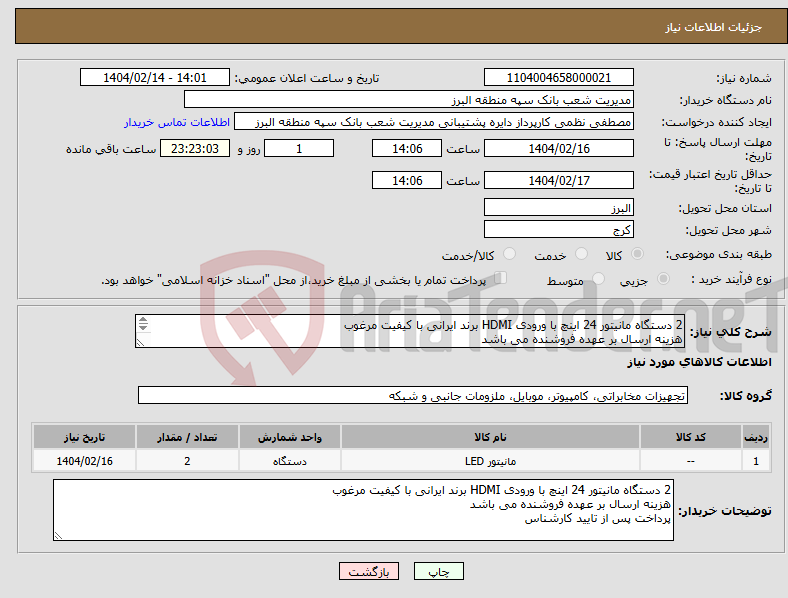Select the جزیی purchase type radio
This screenshot has height=598, width=788.
663,278
